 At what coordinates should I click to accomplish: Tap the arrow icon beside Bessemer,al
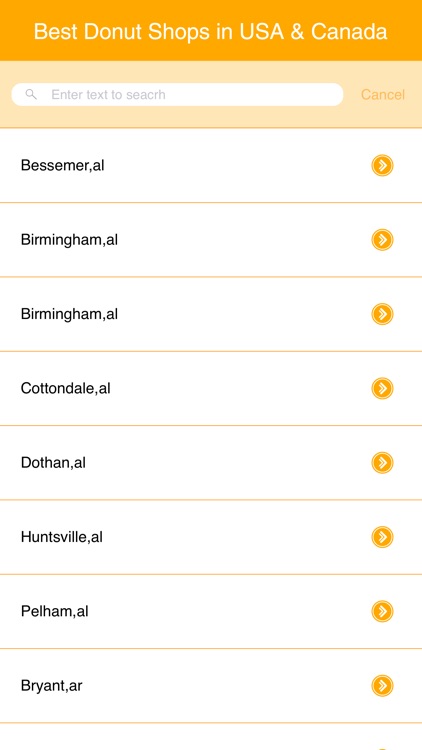click(x=382, y=165)
